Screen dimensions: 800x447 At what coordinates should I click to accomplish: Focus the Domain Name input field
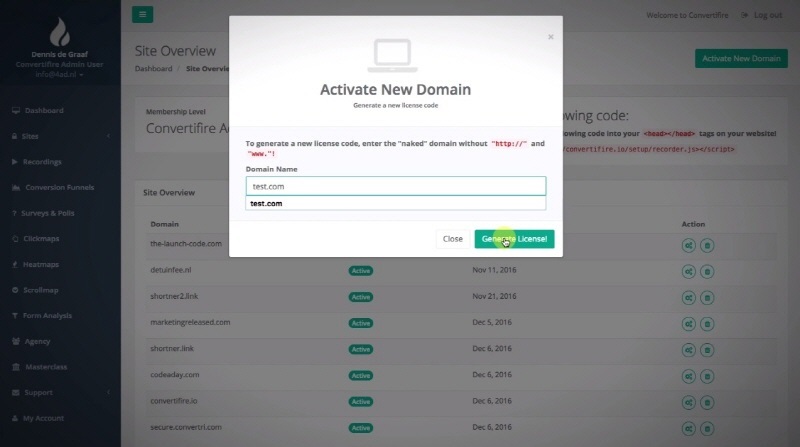[395, 186]
